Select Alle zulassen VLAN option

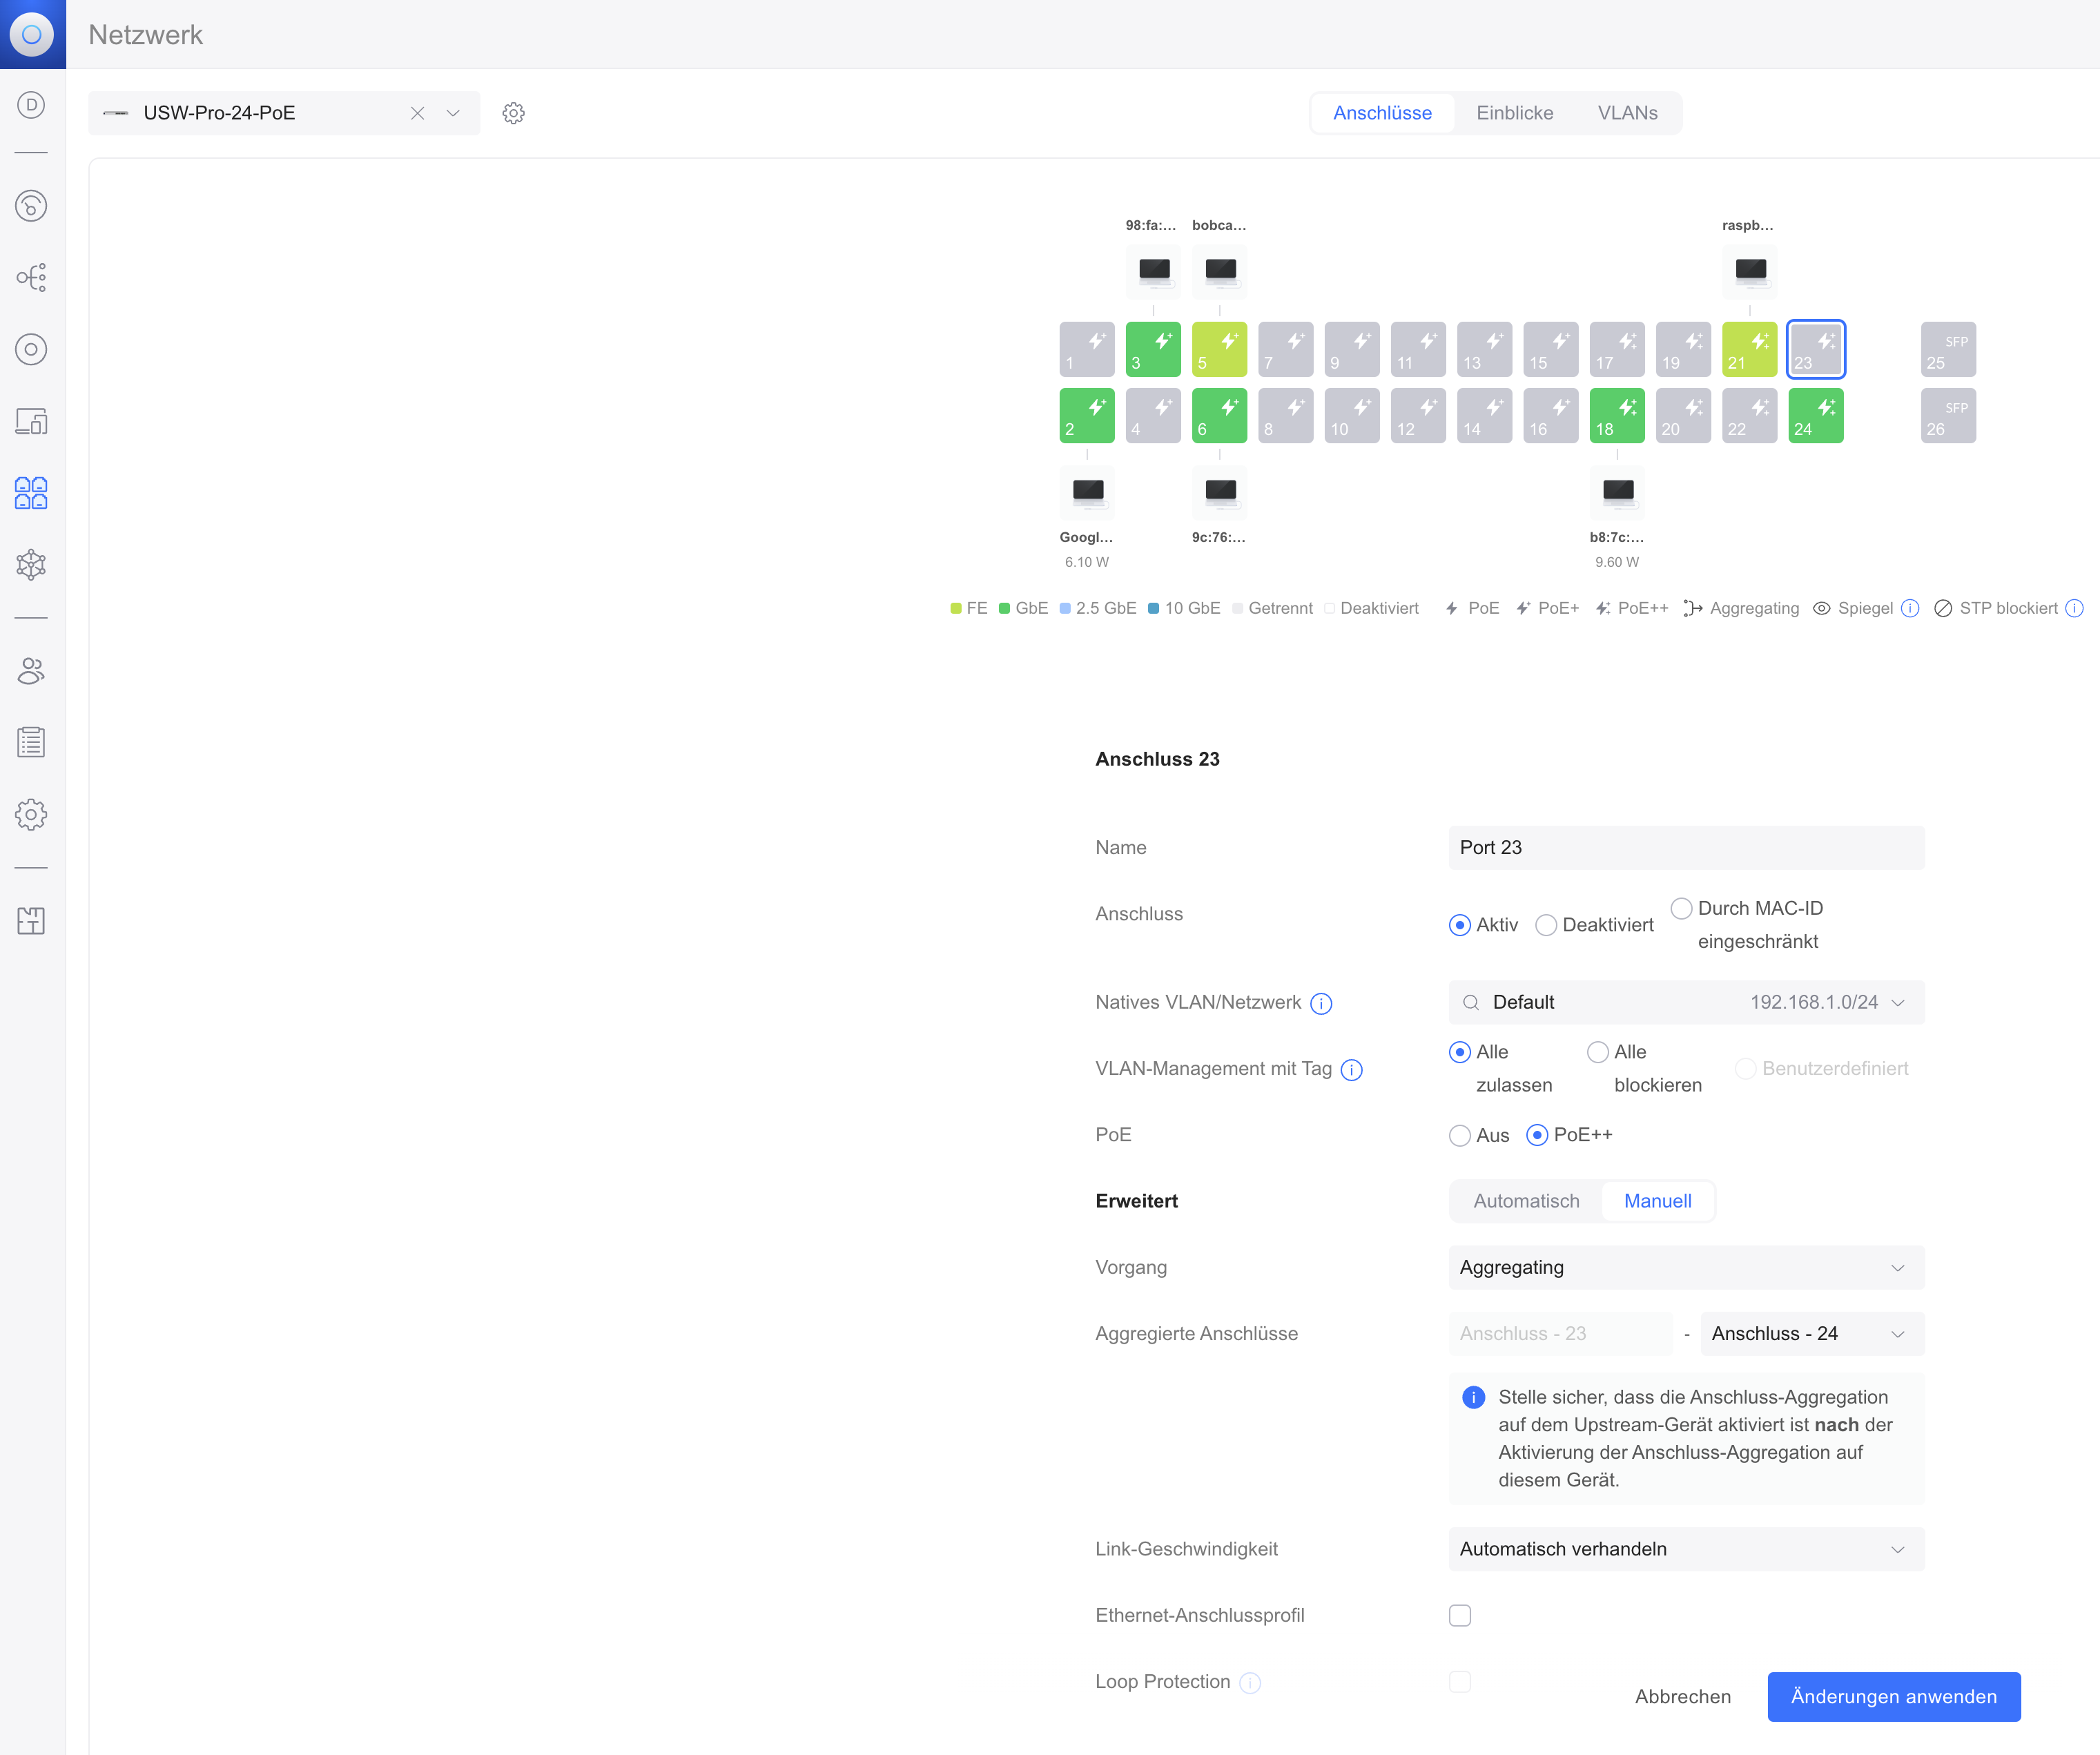(1459, 1052)
